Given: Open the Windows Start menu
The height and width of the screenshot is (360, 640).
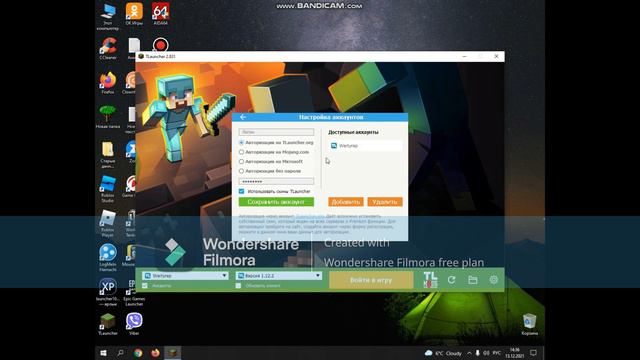Looking at the screenshot, I should [x=103, y=353].
